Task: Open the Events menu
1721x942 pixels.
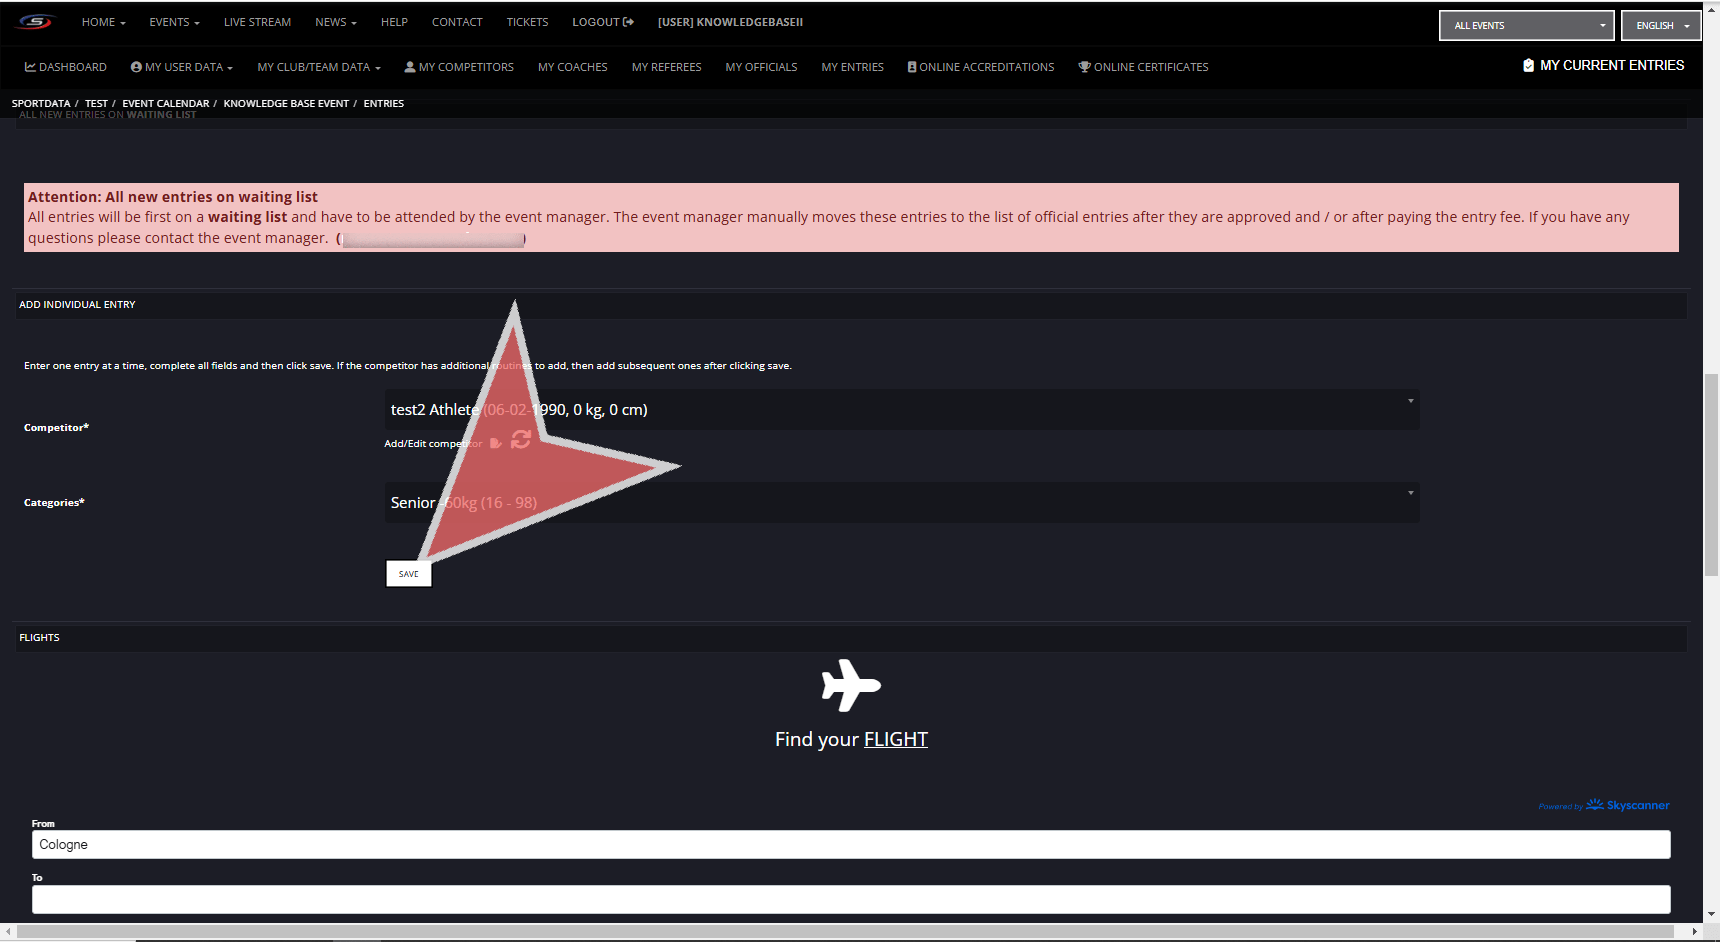Action: click(x=174, y=22)
